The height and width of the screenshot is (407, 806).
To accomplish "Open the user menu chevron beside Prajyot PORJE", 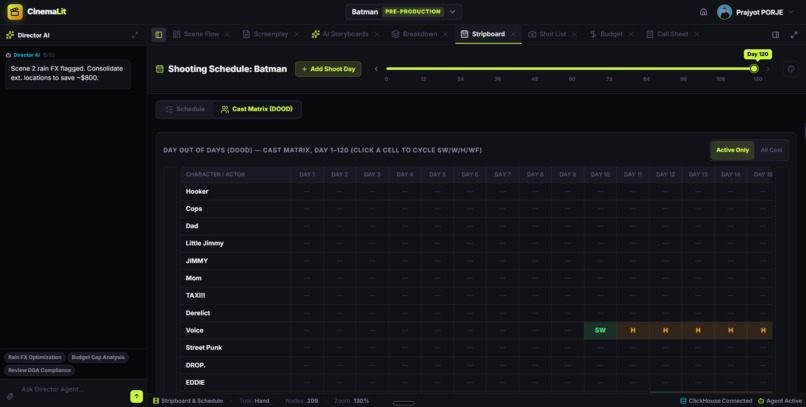I will point(792,12).
